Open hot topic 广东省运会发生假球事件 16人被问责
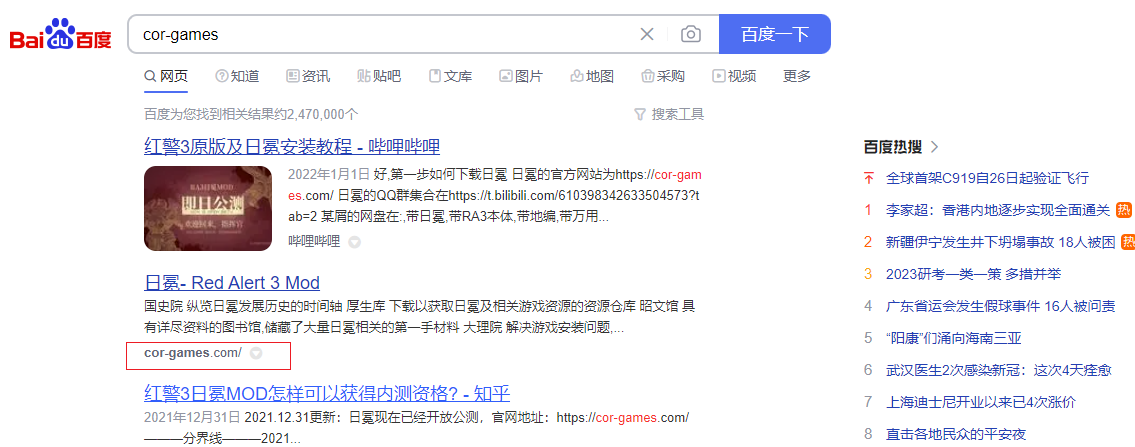The width and height of the screenshot is (1135, 447). 1000,306
